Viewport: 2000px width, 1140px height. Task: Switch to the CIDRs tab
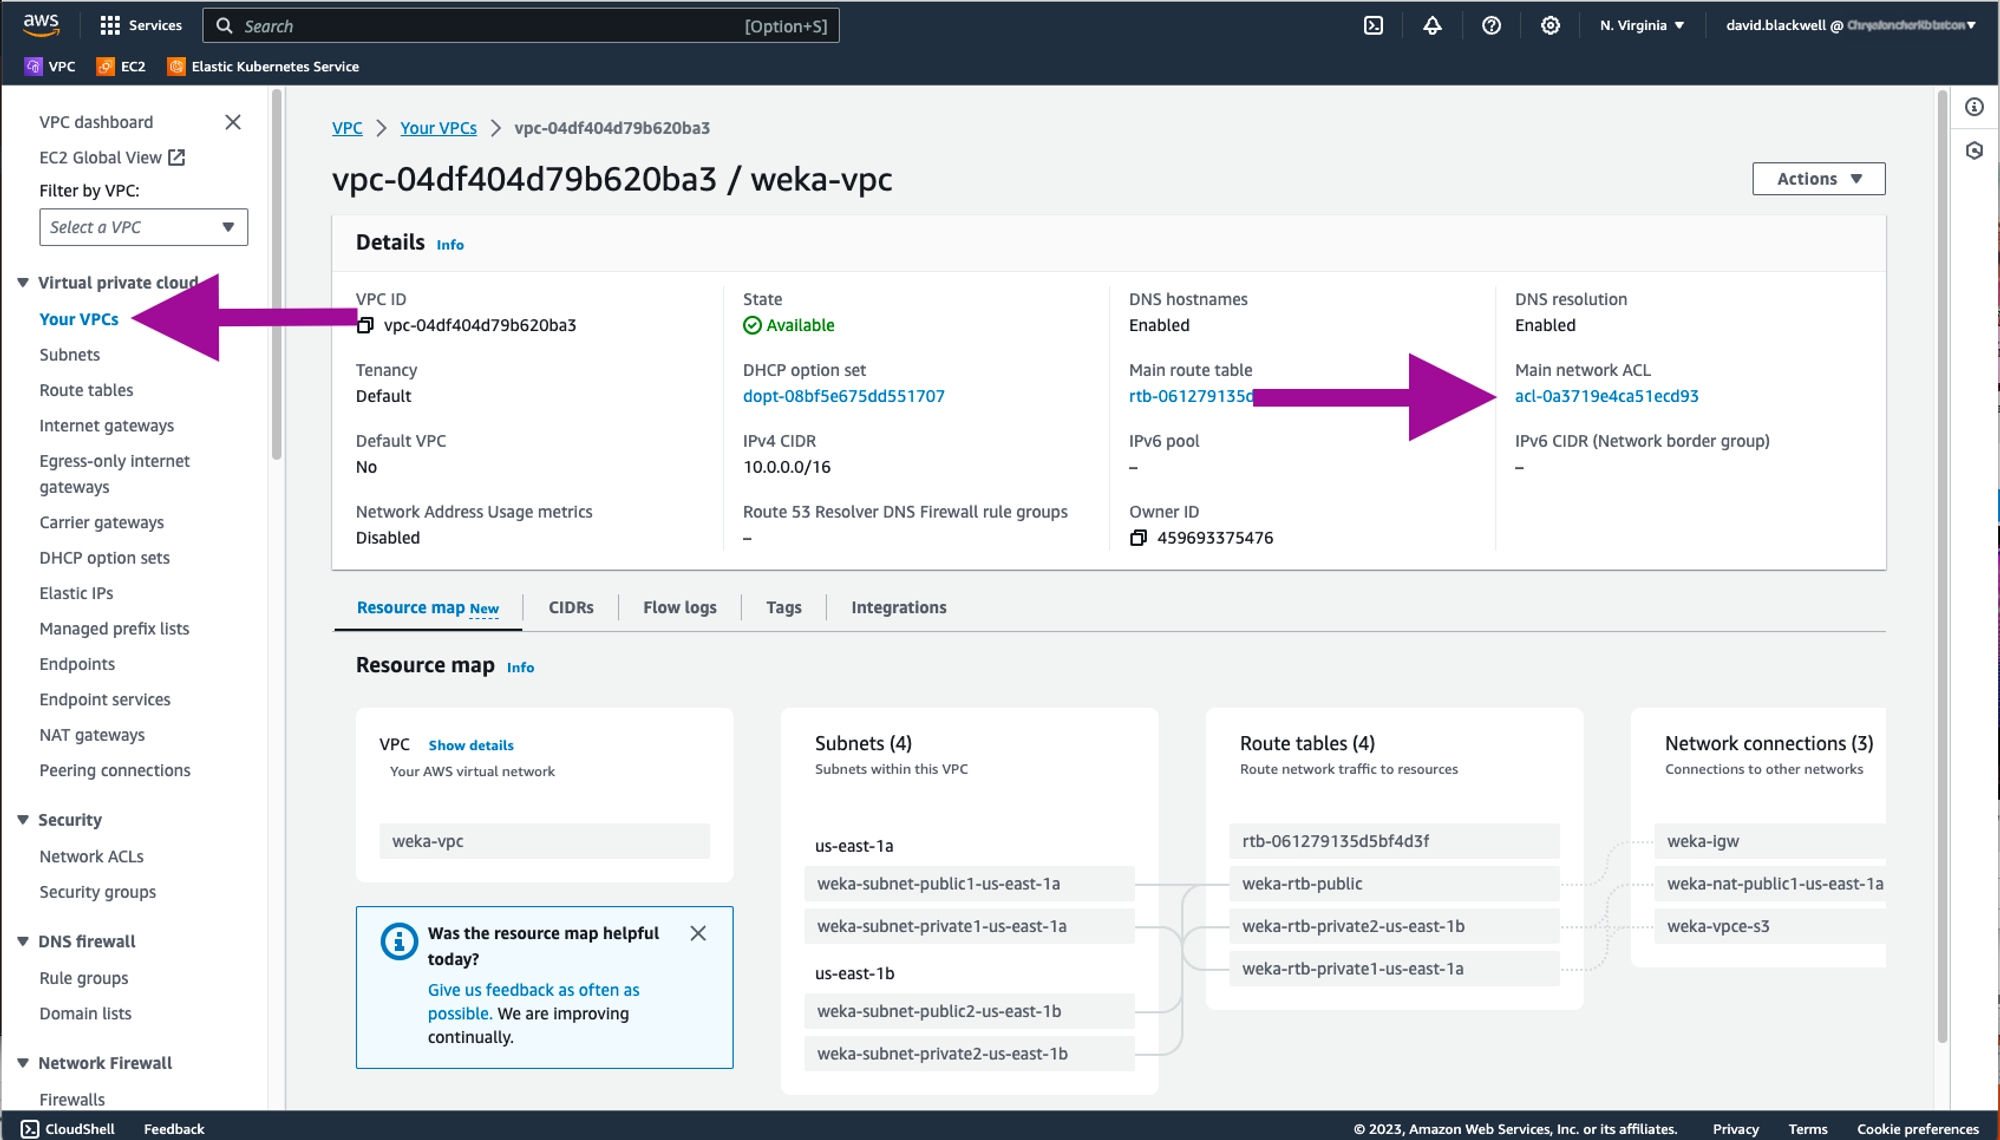point(570,607)
